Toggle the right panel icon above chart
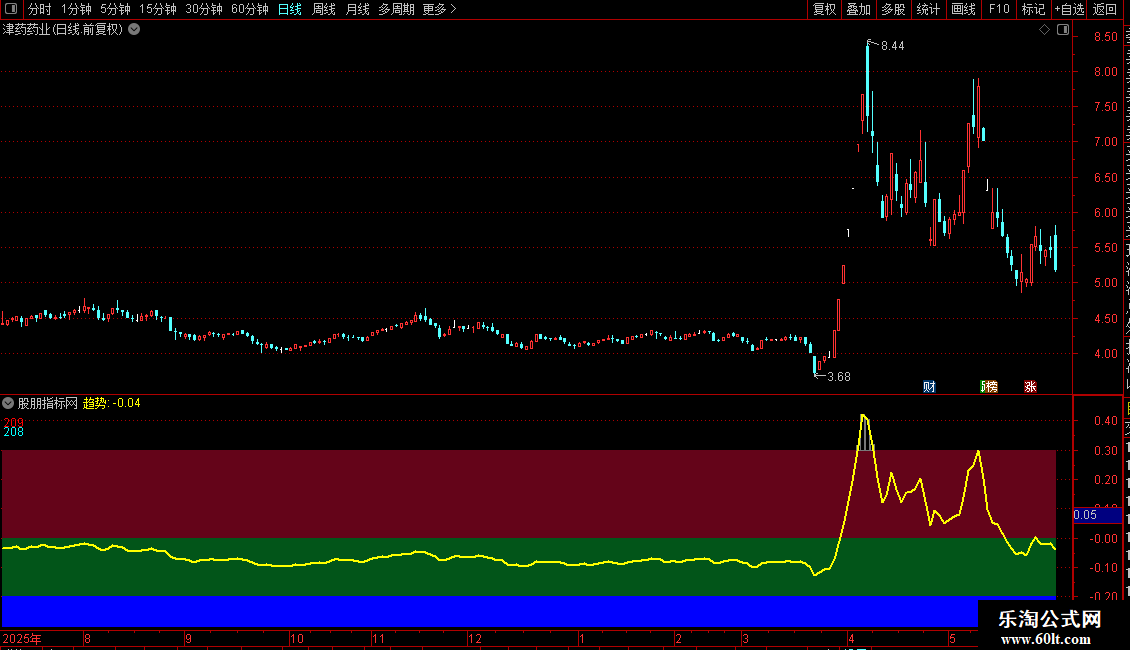Image resolution: width=1130 pixels, height=650 pixels. tap(1063, 30)
